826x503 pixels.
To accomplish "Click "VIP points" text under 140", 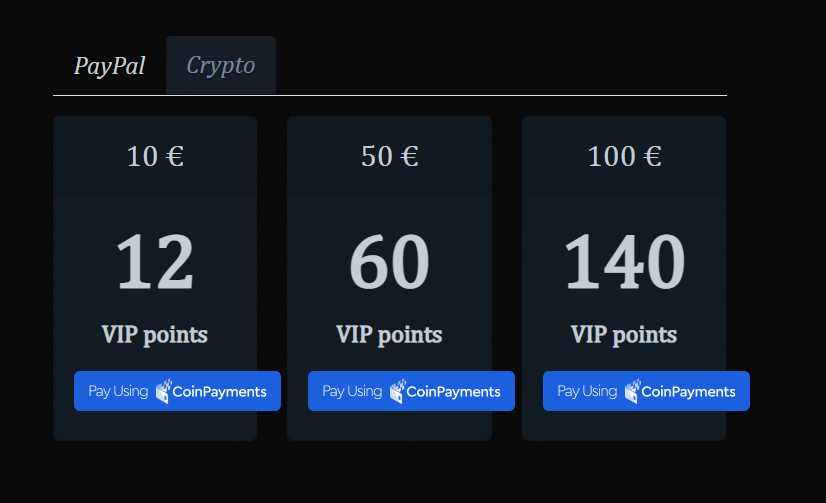I will (624, 334).
